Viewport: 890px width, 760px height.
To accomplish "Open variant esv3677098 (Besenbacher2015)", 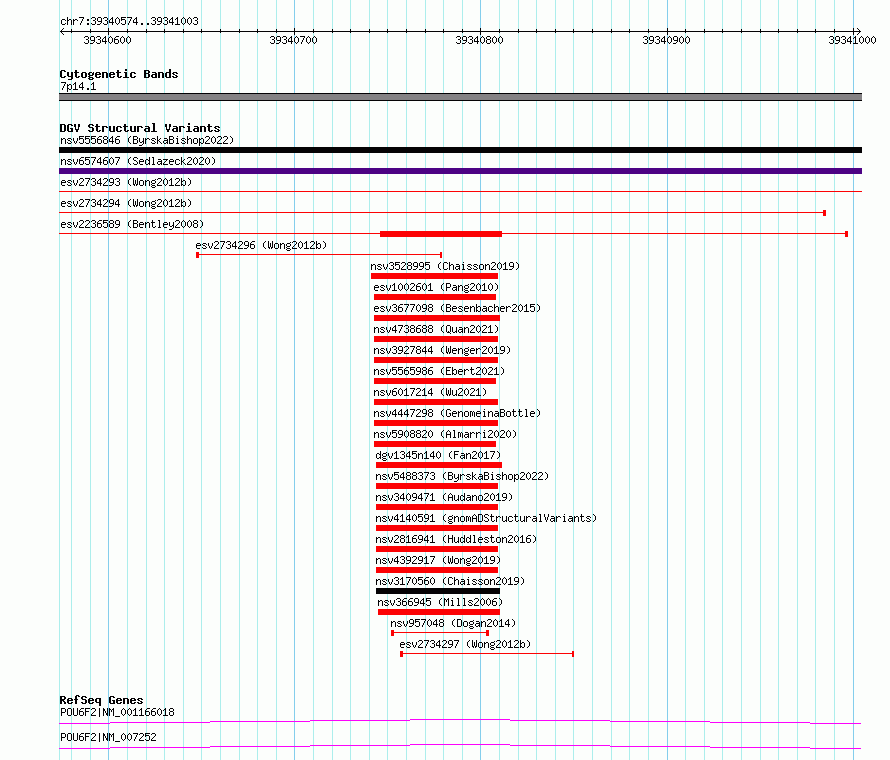I will tap(457, 308).
